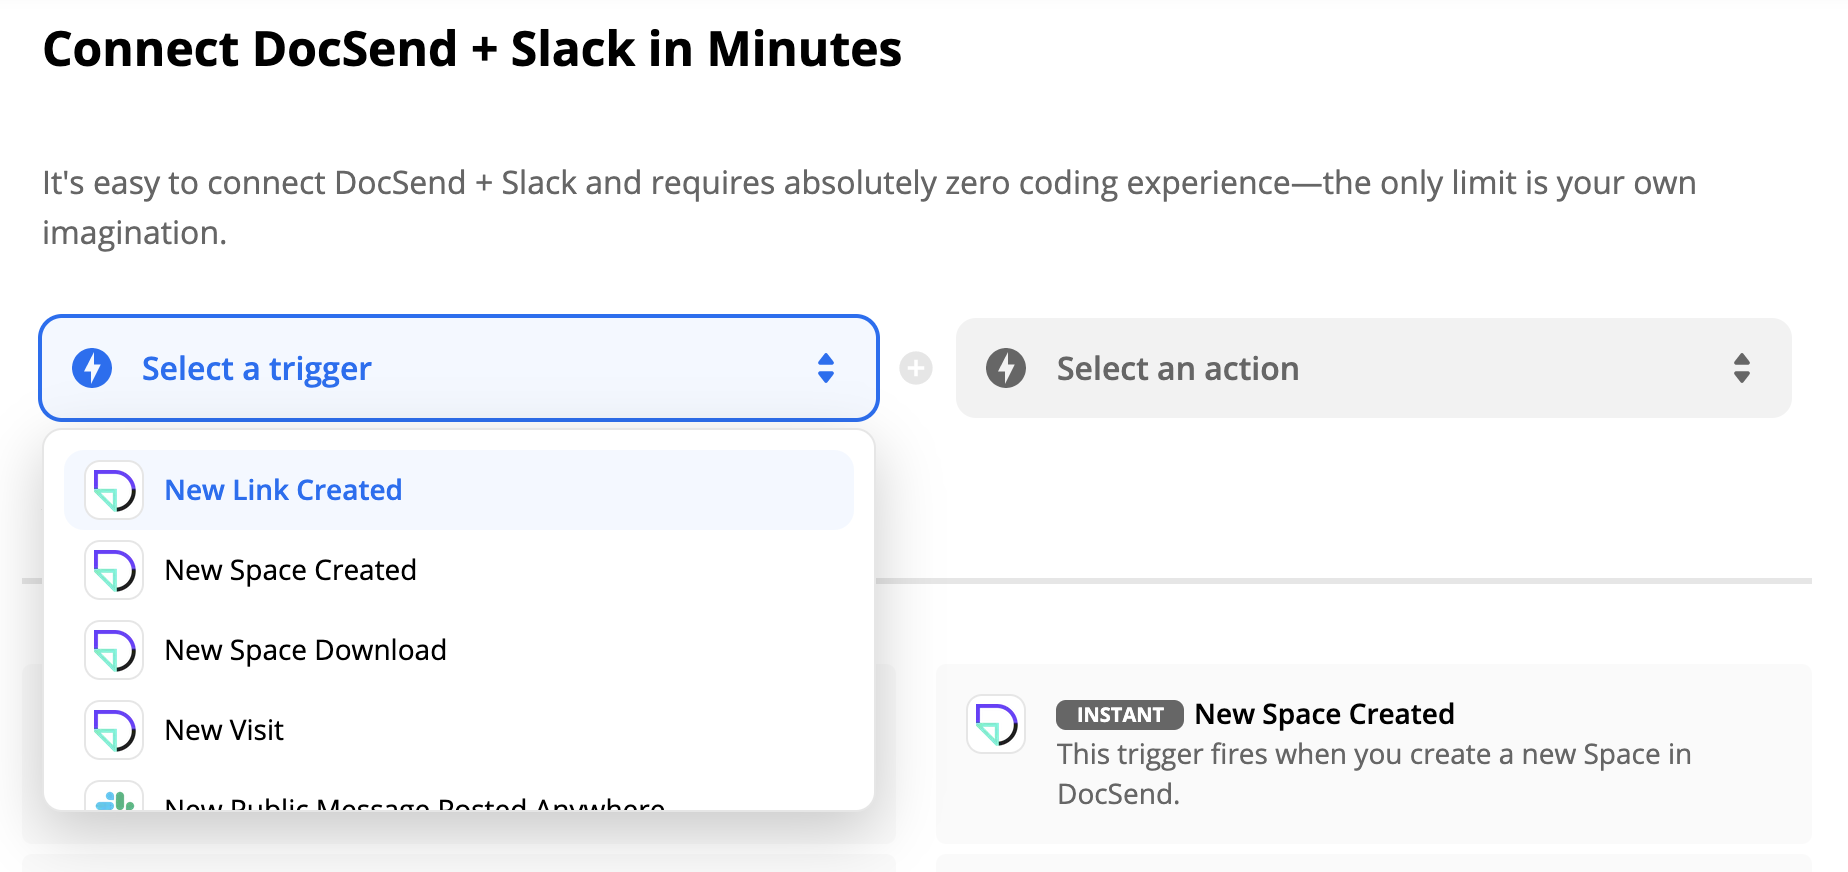Click DocSend icon beside New Space Created option
The width and height of the screenshot is (1848, 872).
coord(114,570)
